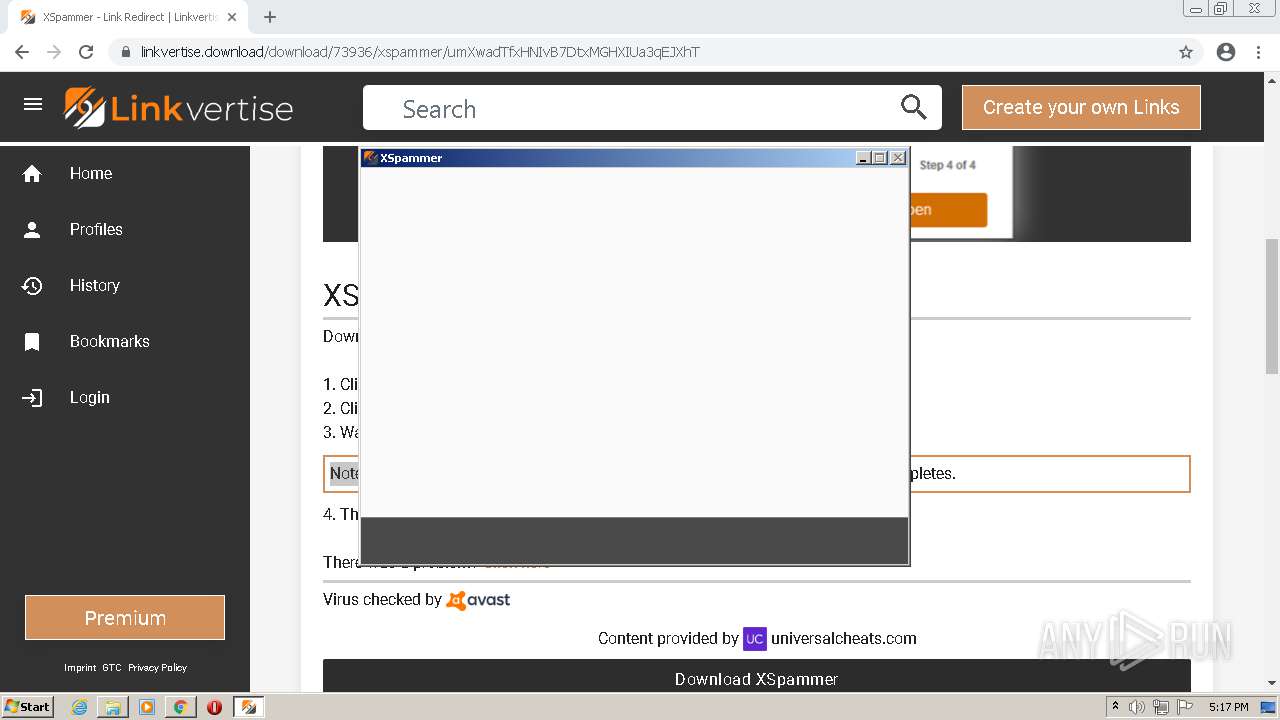The image size is (1280, 720).
Task: Click the Premium button
Action: tap(125, 618)
